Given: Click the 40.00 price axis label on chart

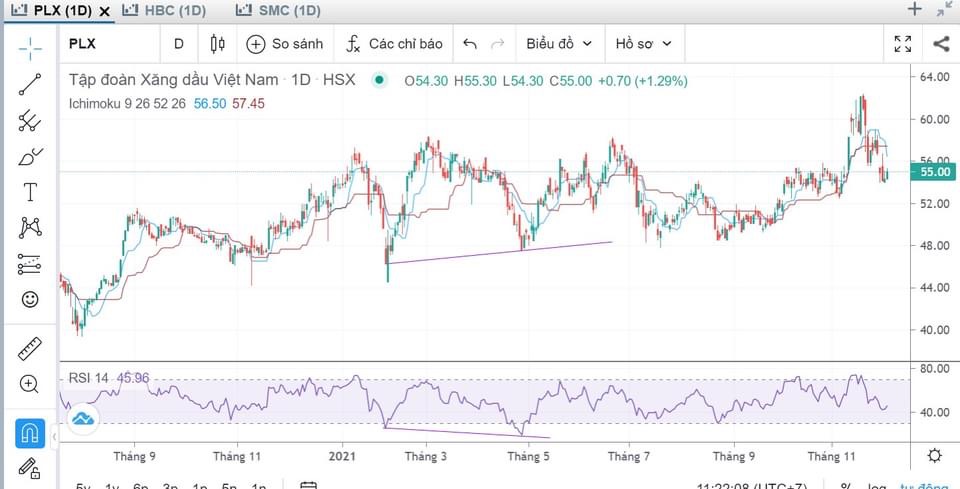Looking at the screenshot, I should (x=936, y=330).
